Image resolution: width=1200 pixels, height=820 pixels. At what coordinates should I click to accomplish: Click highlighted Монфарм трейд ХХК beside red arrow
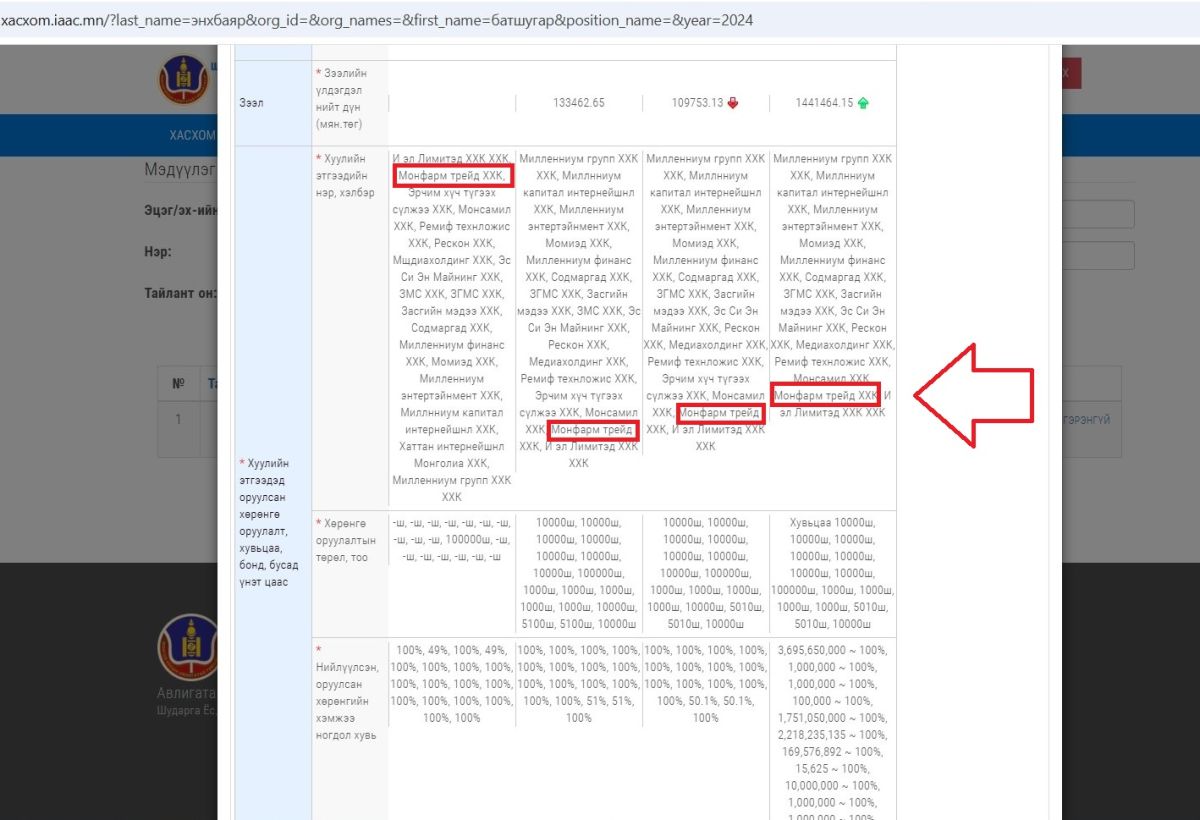[825, 395]
